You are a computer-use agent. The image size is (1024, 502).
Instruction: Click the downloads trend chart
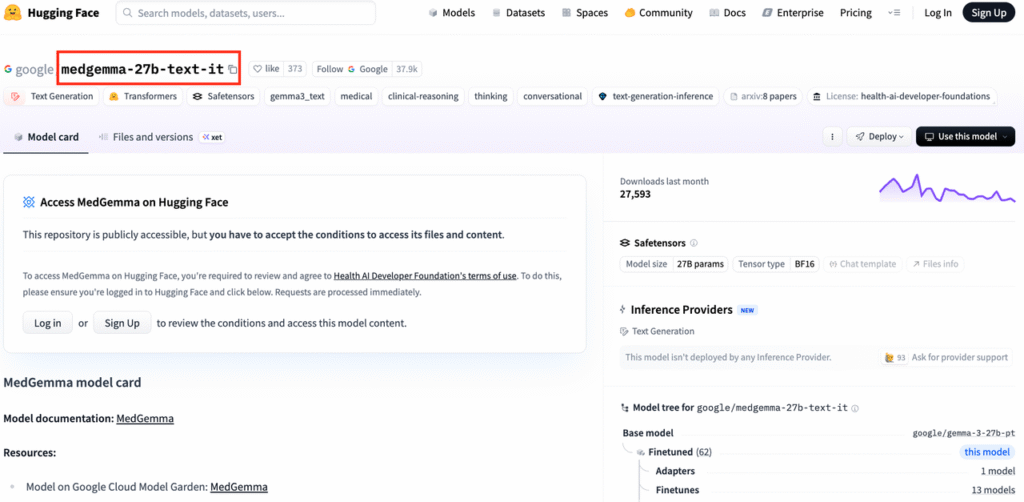[947, 188]
